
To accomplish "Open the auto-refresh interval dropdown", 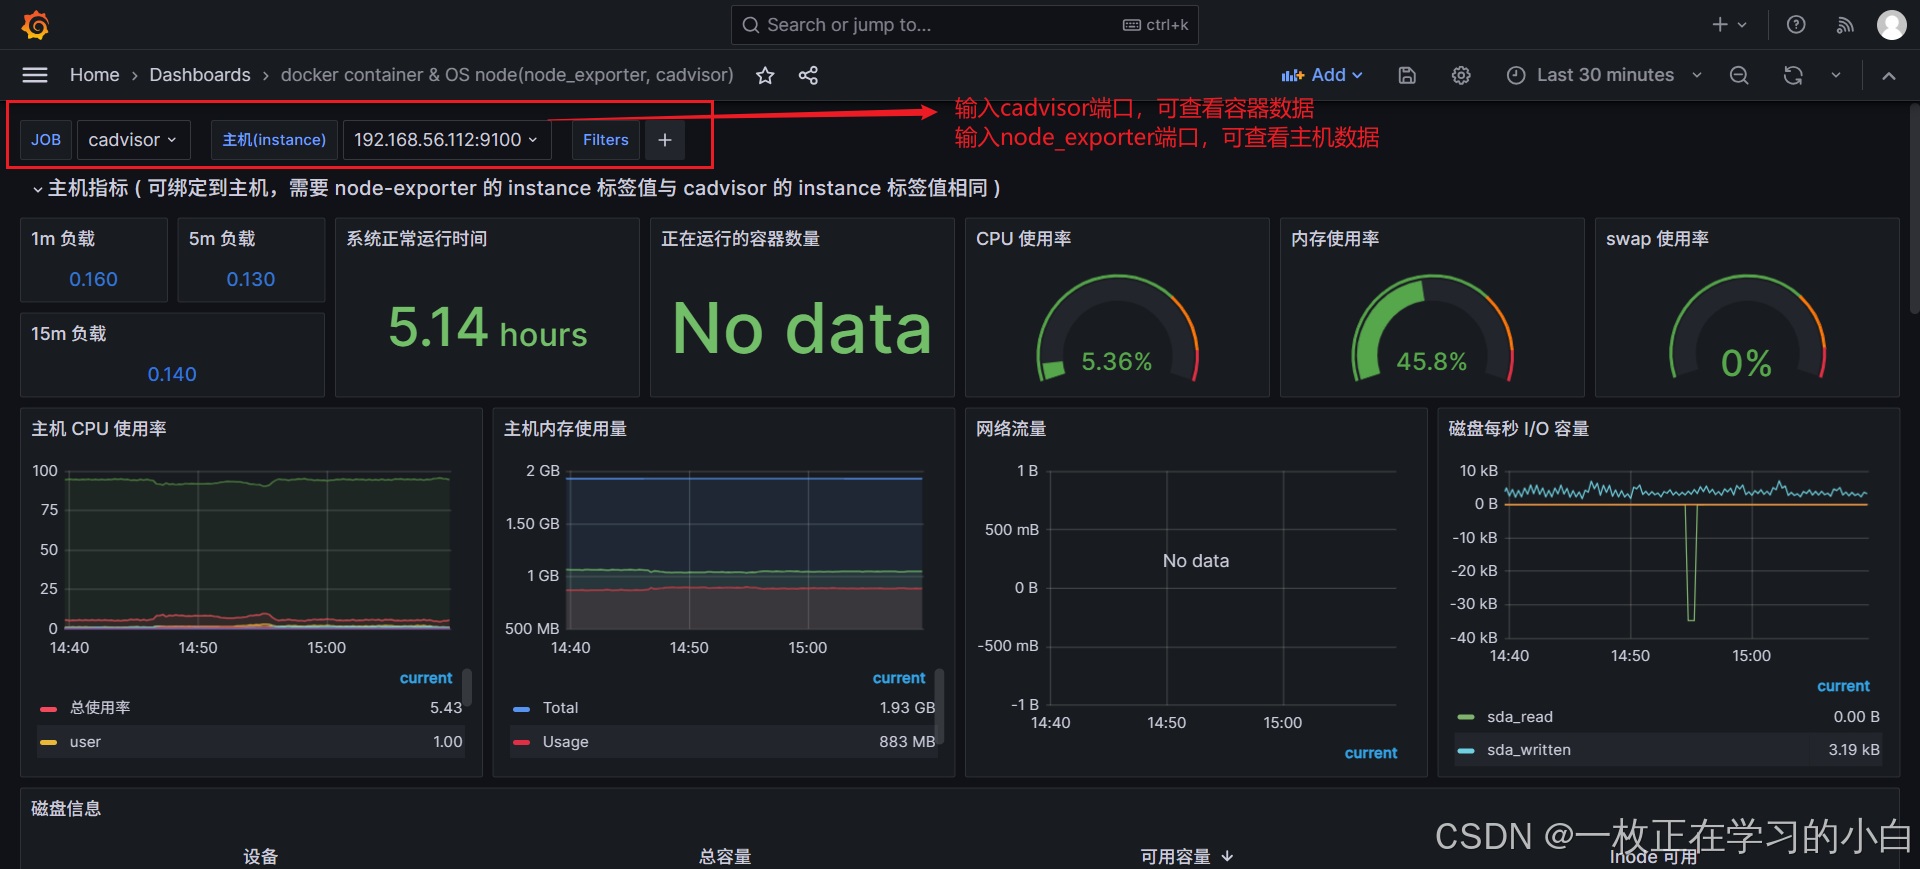I will [x=1836, y=75].
